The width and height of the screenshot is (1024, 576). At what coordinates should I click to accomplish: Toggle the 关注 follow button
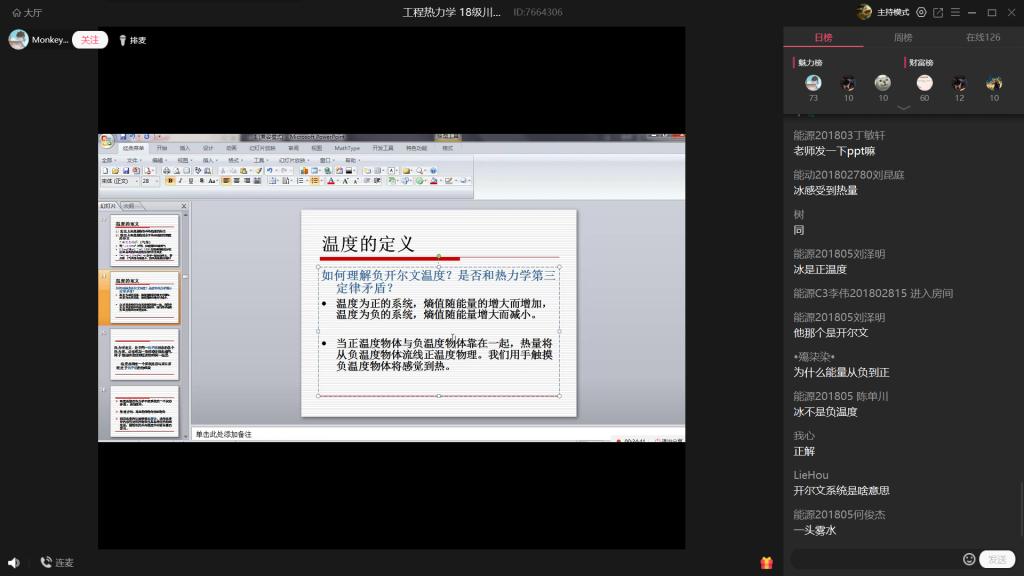pos(90,40)
